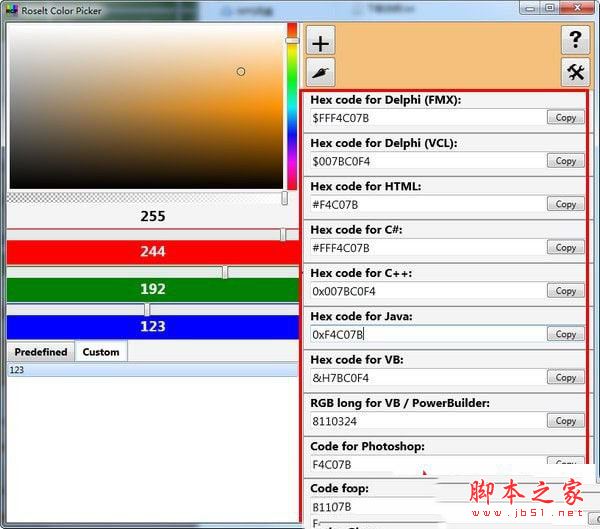Click the alpha value 255
600x529 pixels.
pos(153,216)
